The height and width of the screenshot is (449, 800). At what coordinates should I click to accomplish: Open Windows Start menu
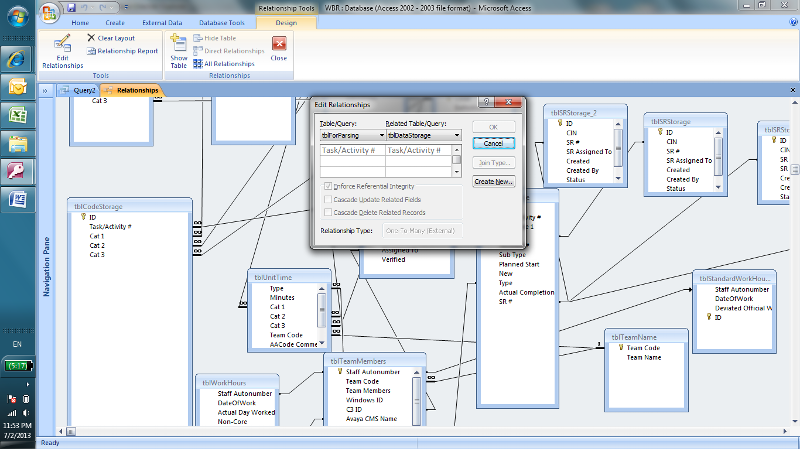coord(18,17)
